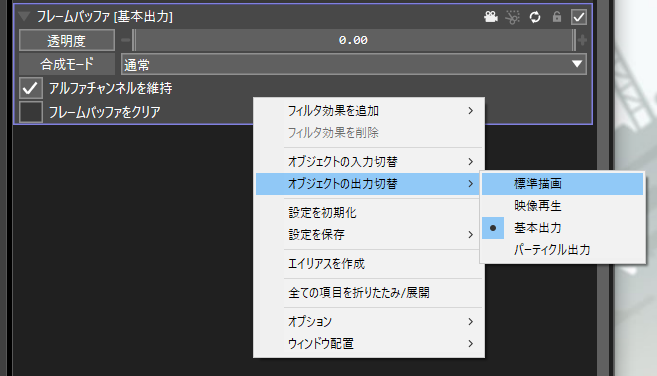Screen dimensions: 657x376
Task: Click the 0.00 transparency value
Action: 353,40
